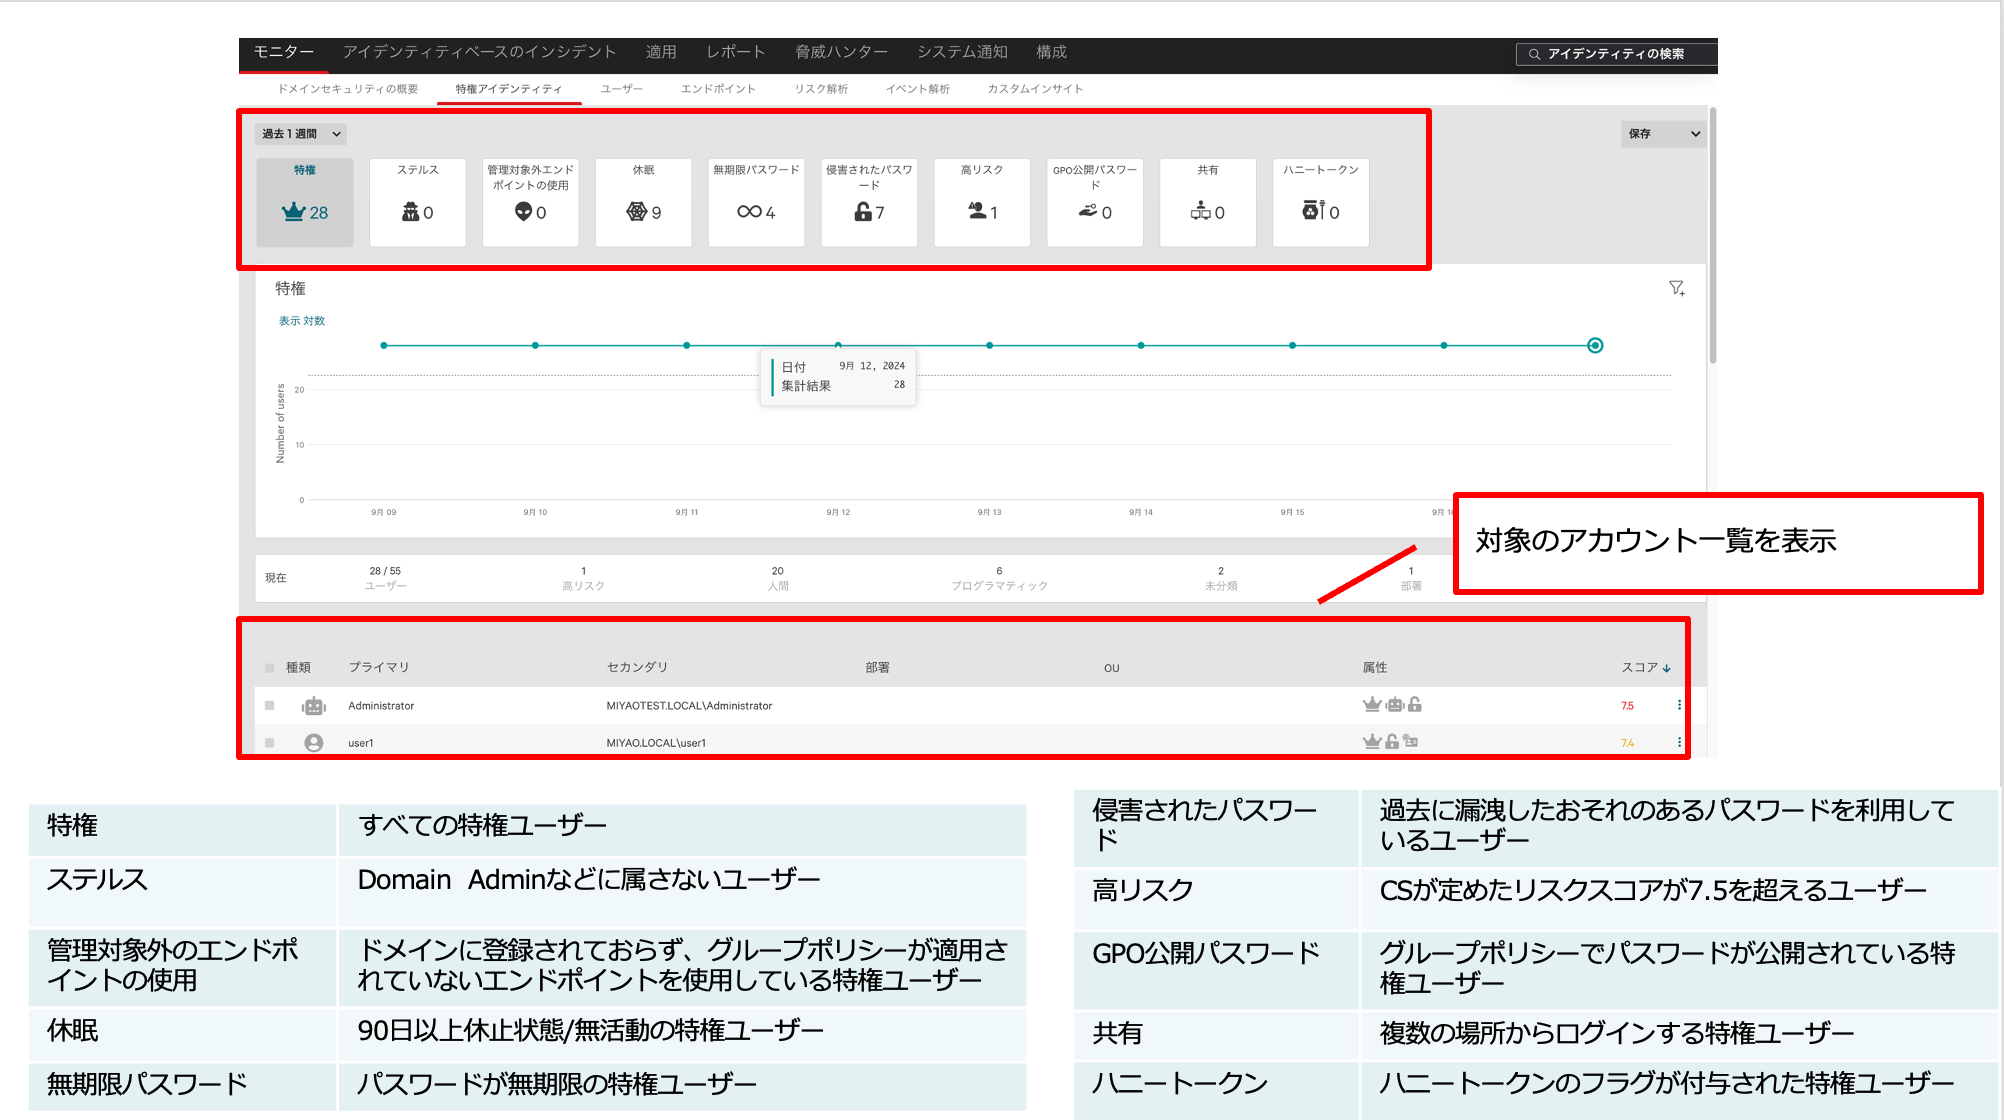Open the three-dot menu for user1
This screenshot has height=1120, width=2004.
[1679, 743]
